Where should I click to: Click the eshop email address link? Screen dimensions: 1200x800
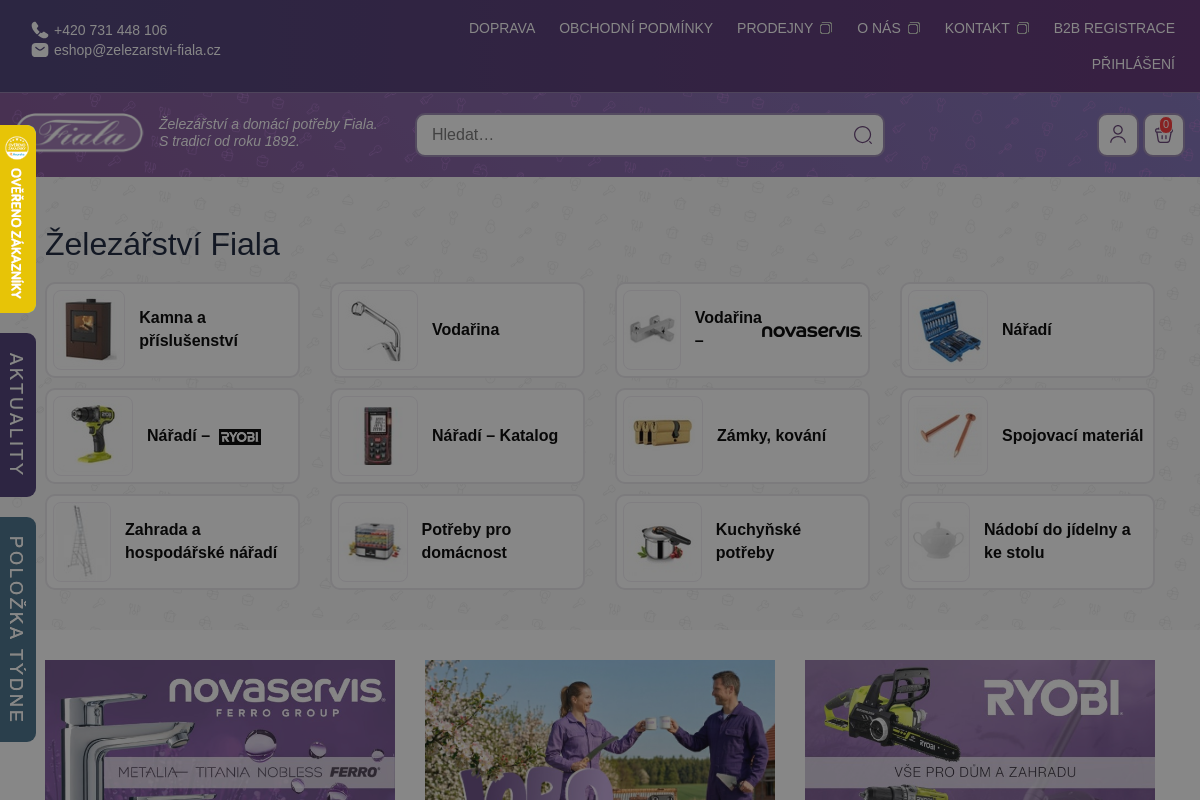[x=137, y=50]
